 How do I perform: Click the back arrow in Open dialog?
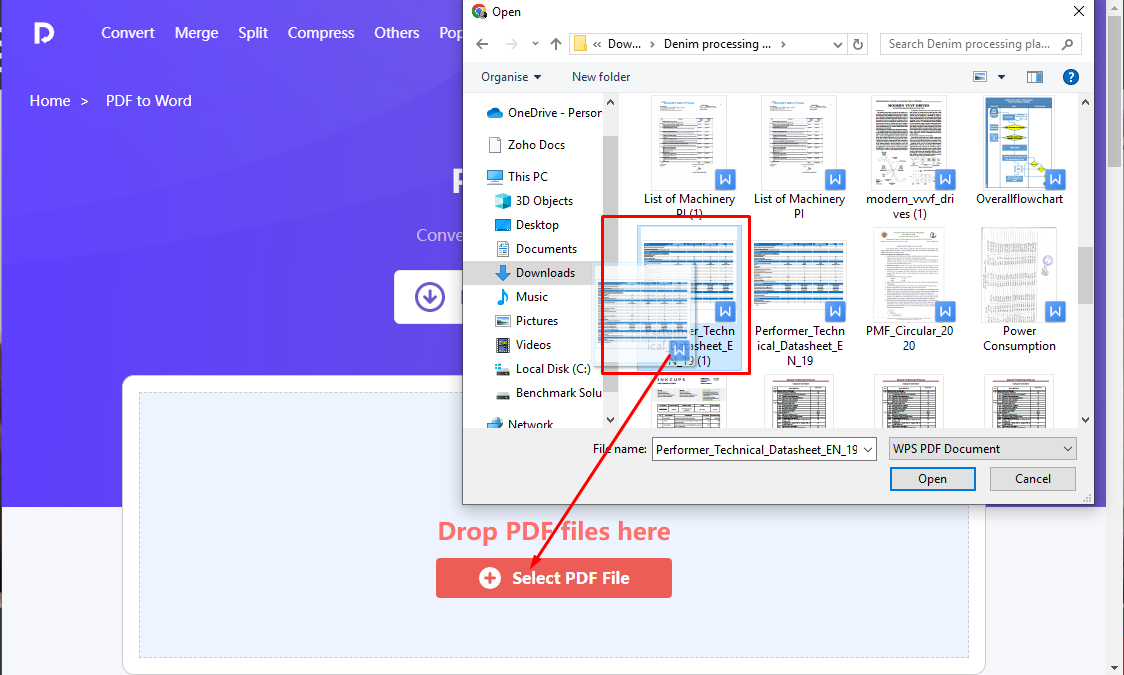(x=483, y=44)
